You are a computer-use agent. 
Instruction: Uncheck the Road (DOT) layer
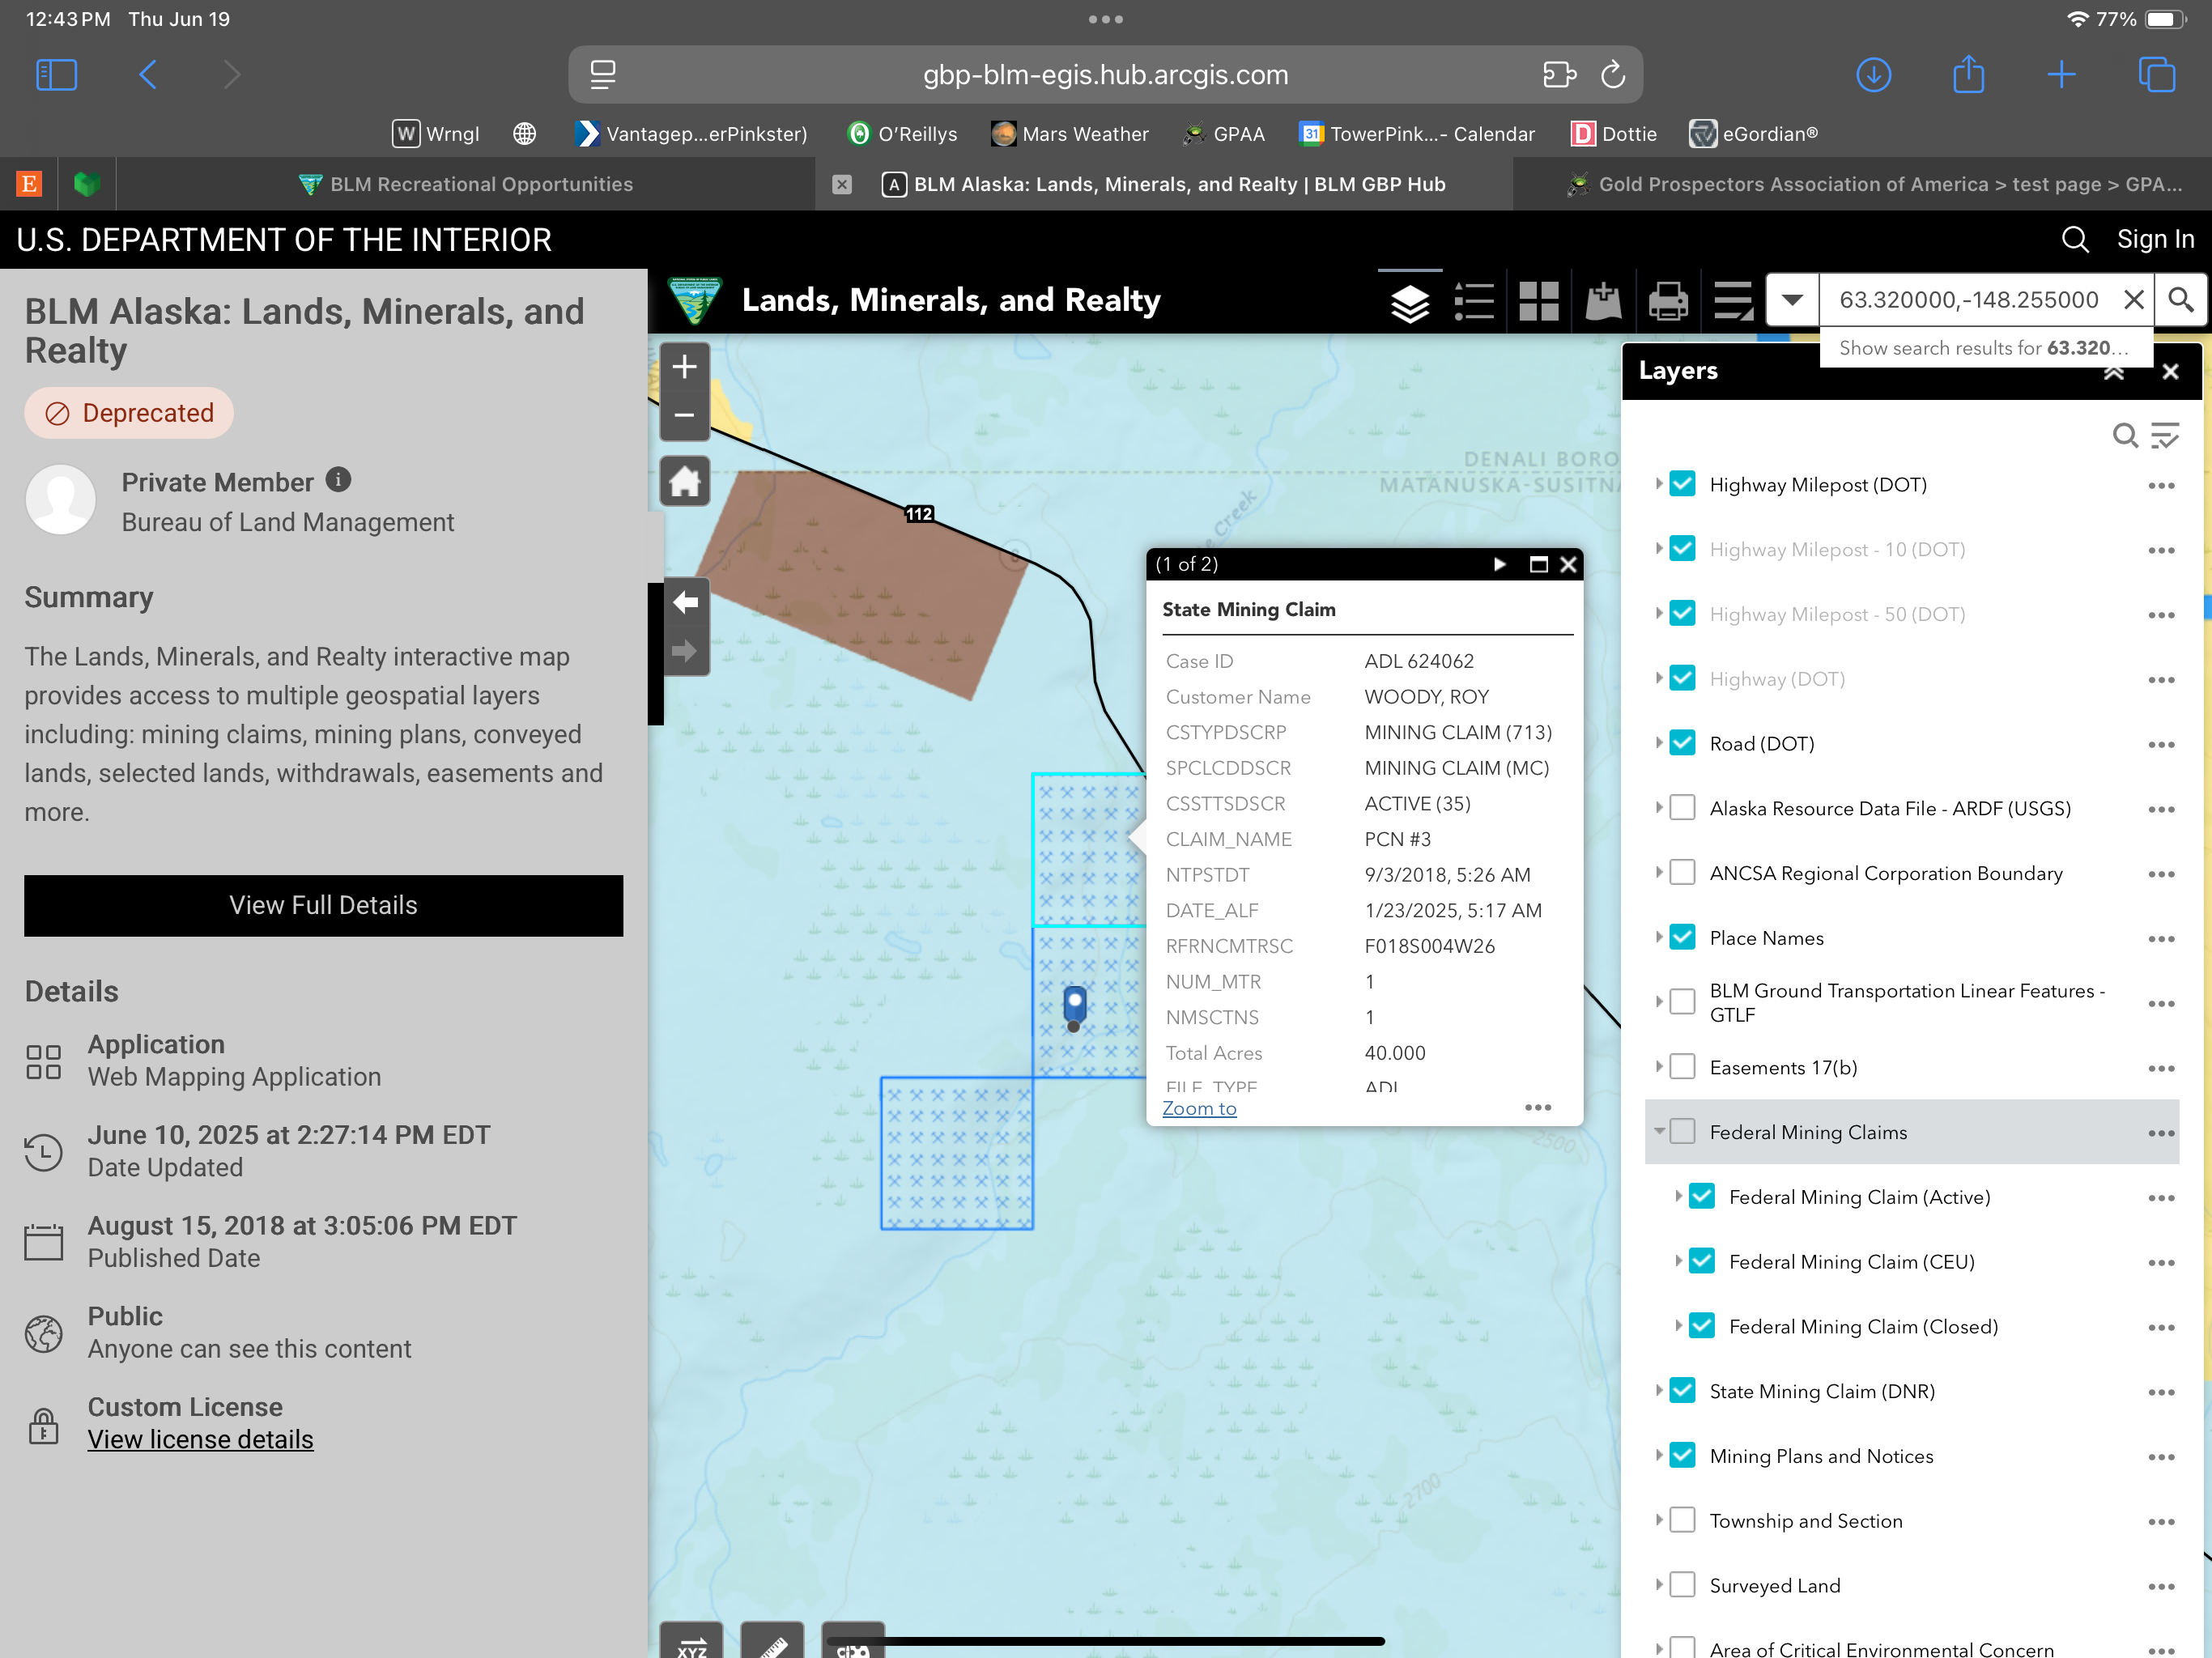pos(1683,743)
